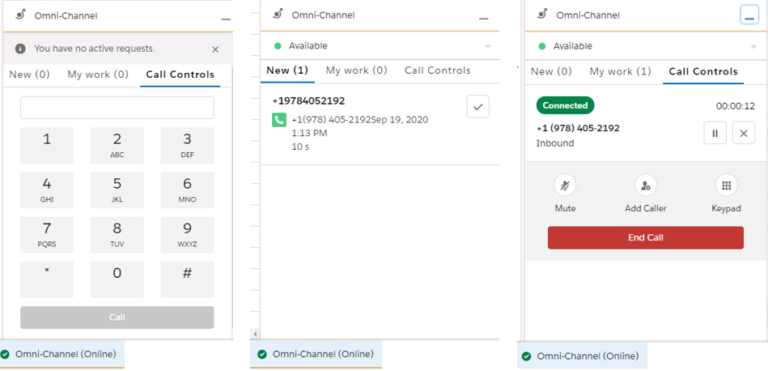Dial digit 6 MNO on the keypad

coord(187,190)
